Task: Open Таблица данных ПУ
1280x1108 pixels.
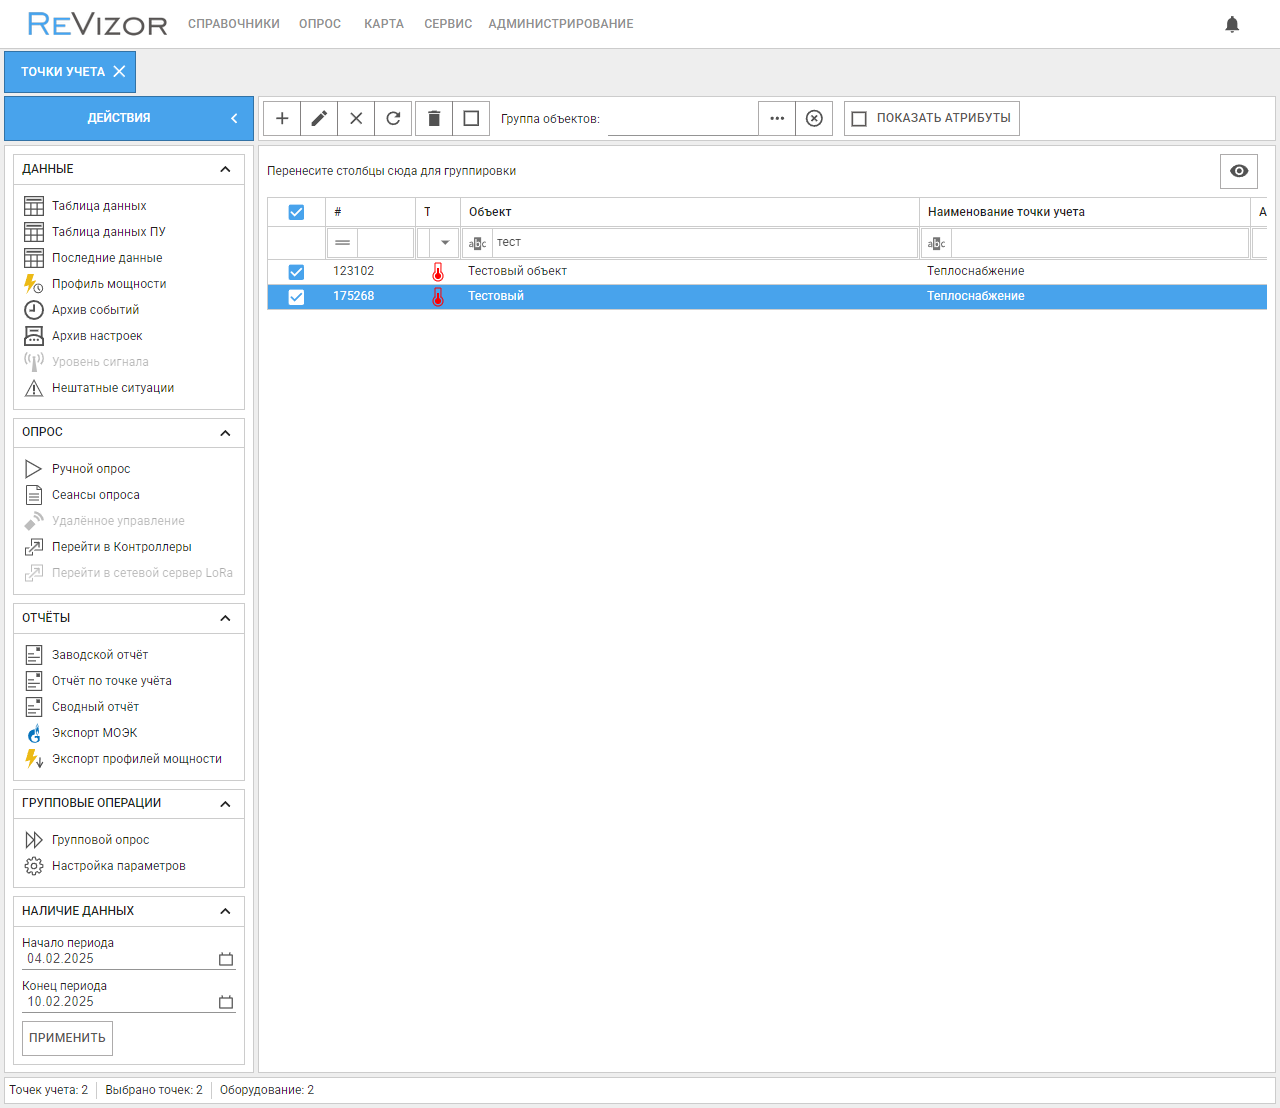Action: (108, 232)
